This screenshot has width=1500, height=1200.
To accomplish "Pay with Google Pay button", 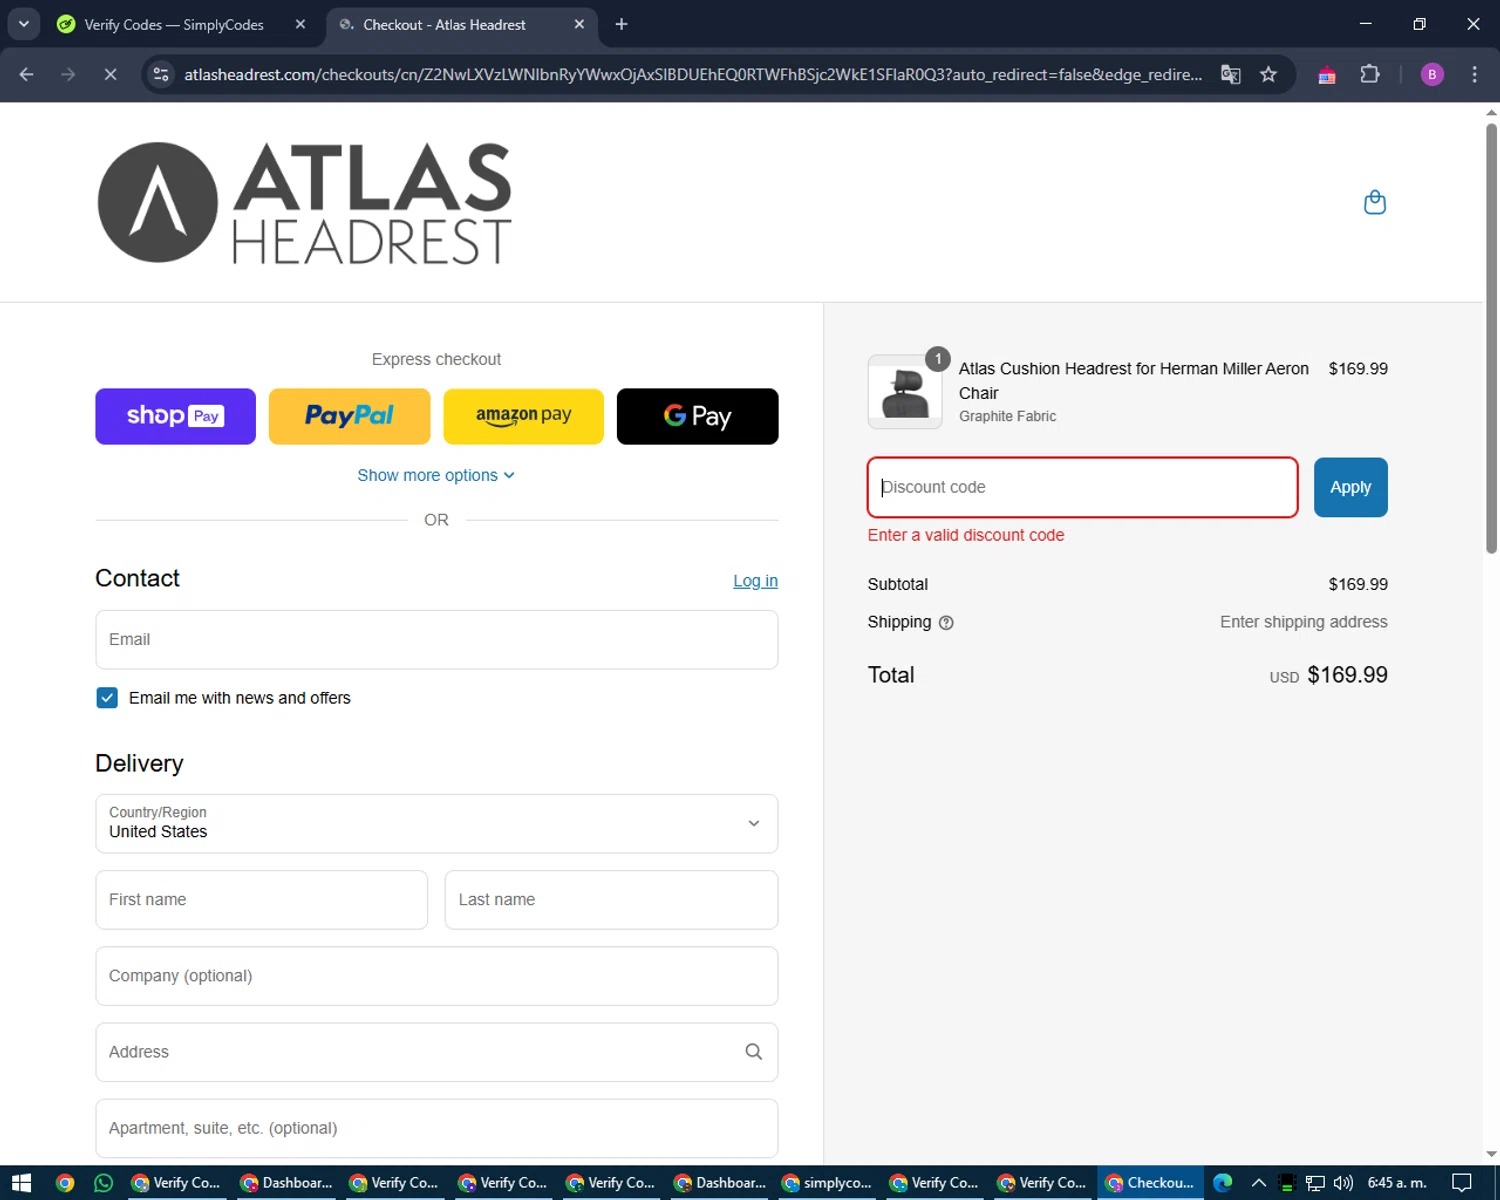I will click(697, 416).
